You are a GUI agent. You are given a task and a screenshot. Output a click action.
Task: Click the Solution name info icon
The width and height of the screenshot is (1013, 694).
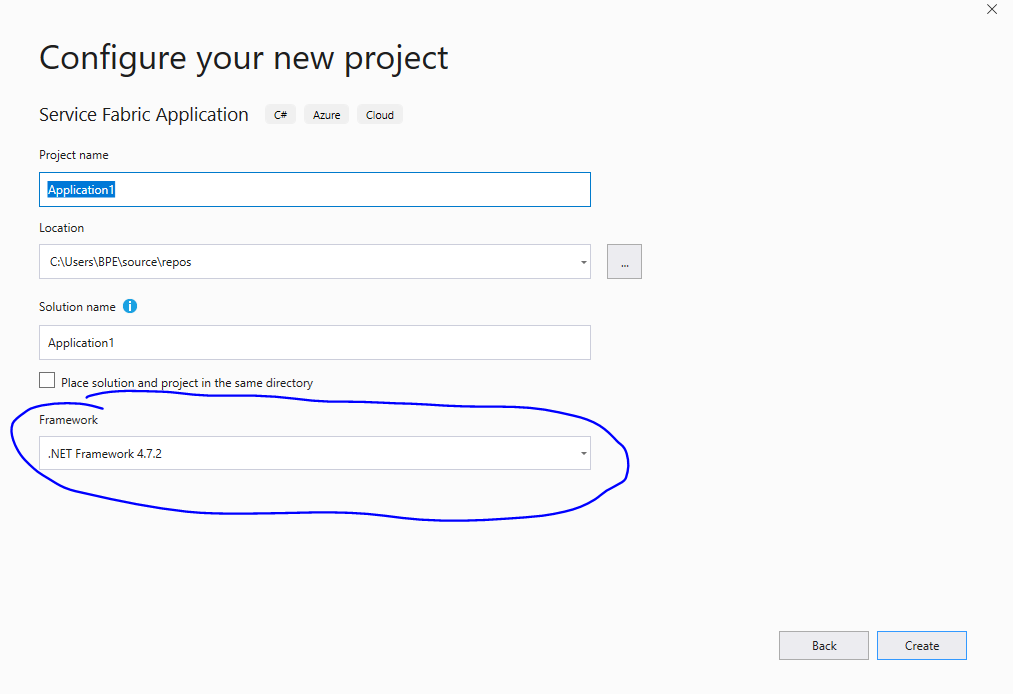coord(129,306)
